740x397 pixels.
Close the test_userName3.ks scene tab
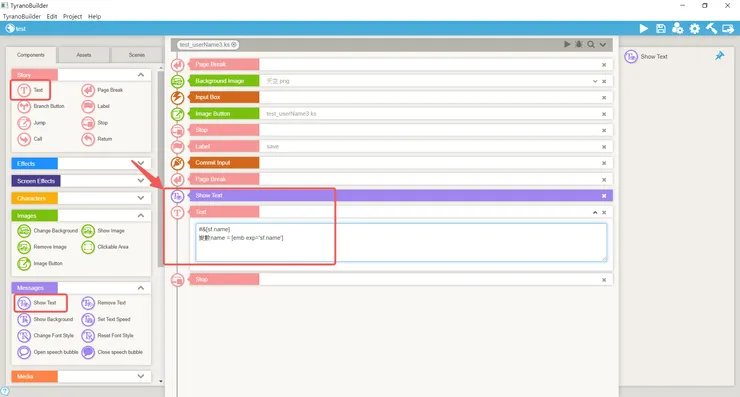pos(234,44)
